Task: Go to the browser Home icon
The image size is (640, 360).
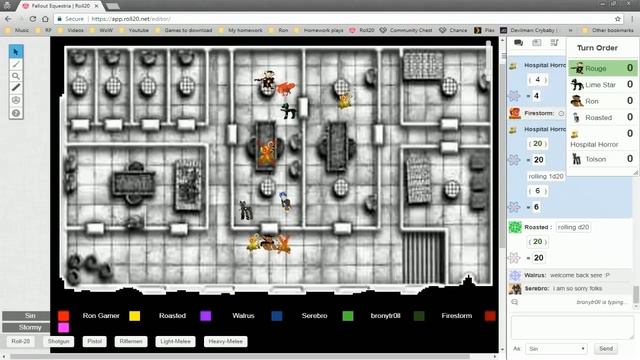Action: [45, 19]
